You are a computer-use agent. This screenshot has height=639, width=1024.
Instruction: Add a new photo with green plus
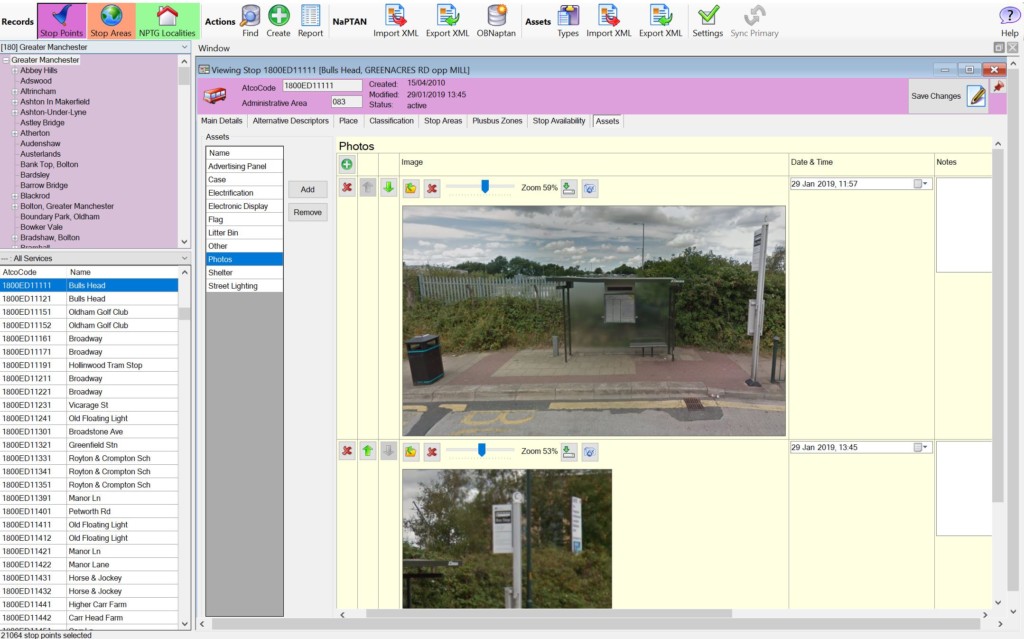347,164
